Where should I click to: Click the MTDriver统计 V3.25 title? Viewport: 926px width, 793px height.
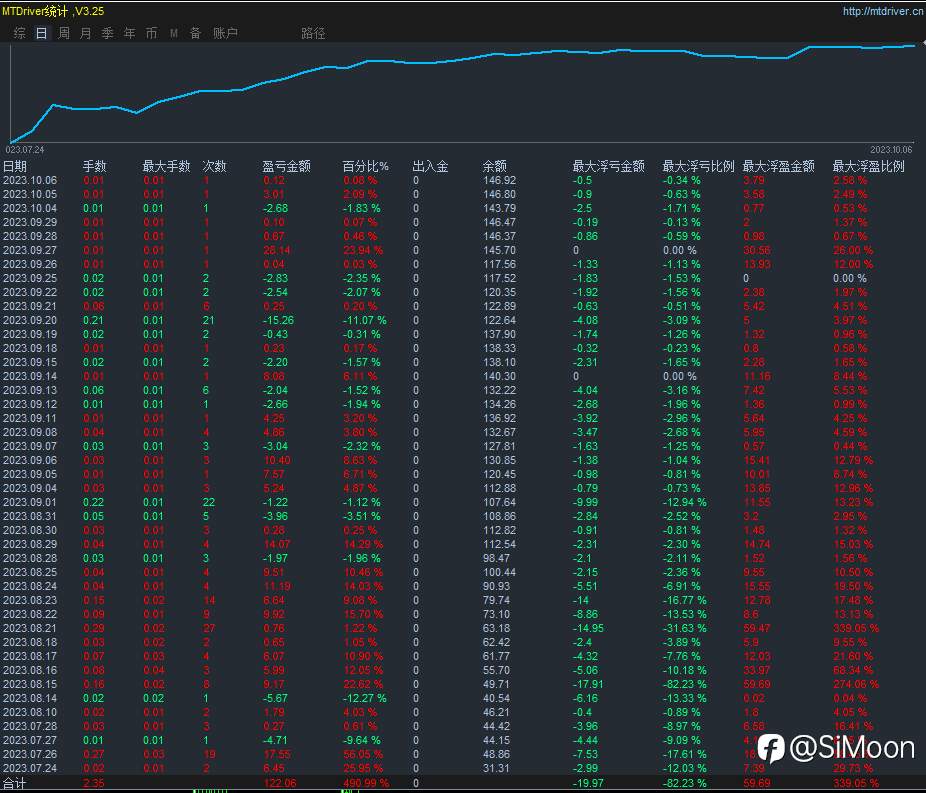tap(53, 11)
